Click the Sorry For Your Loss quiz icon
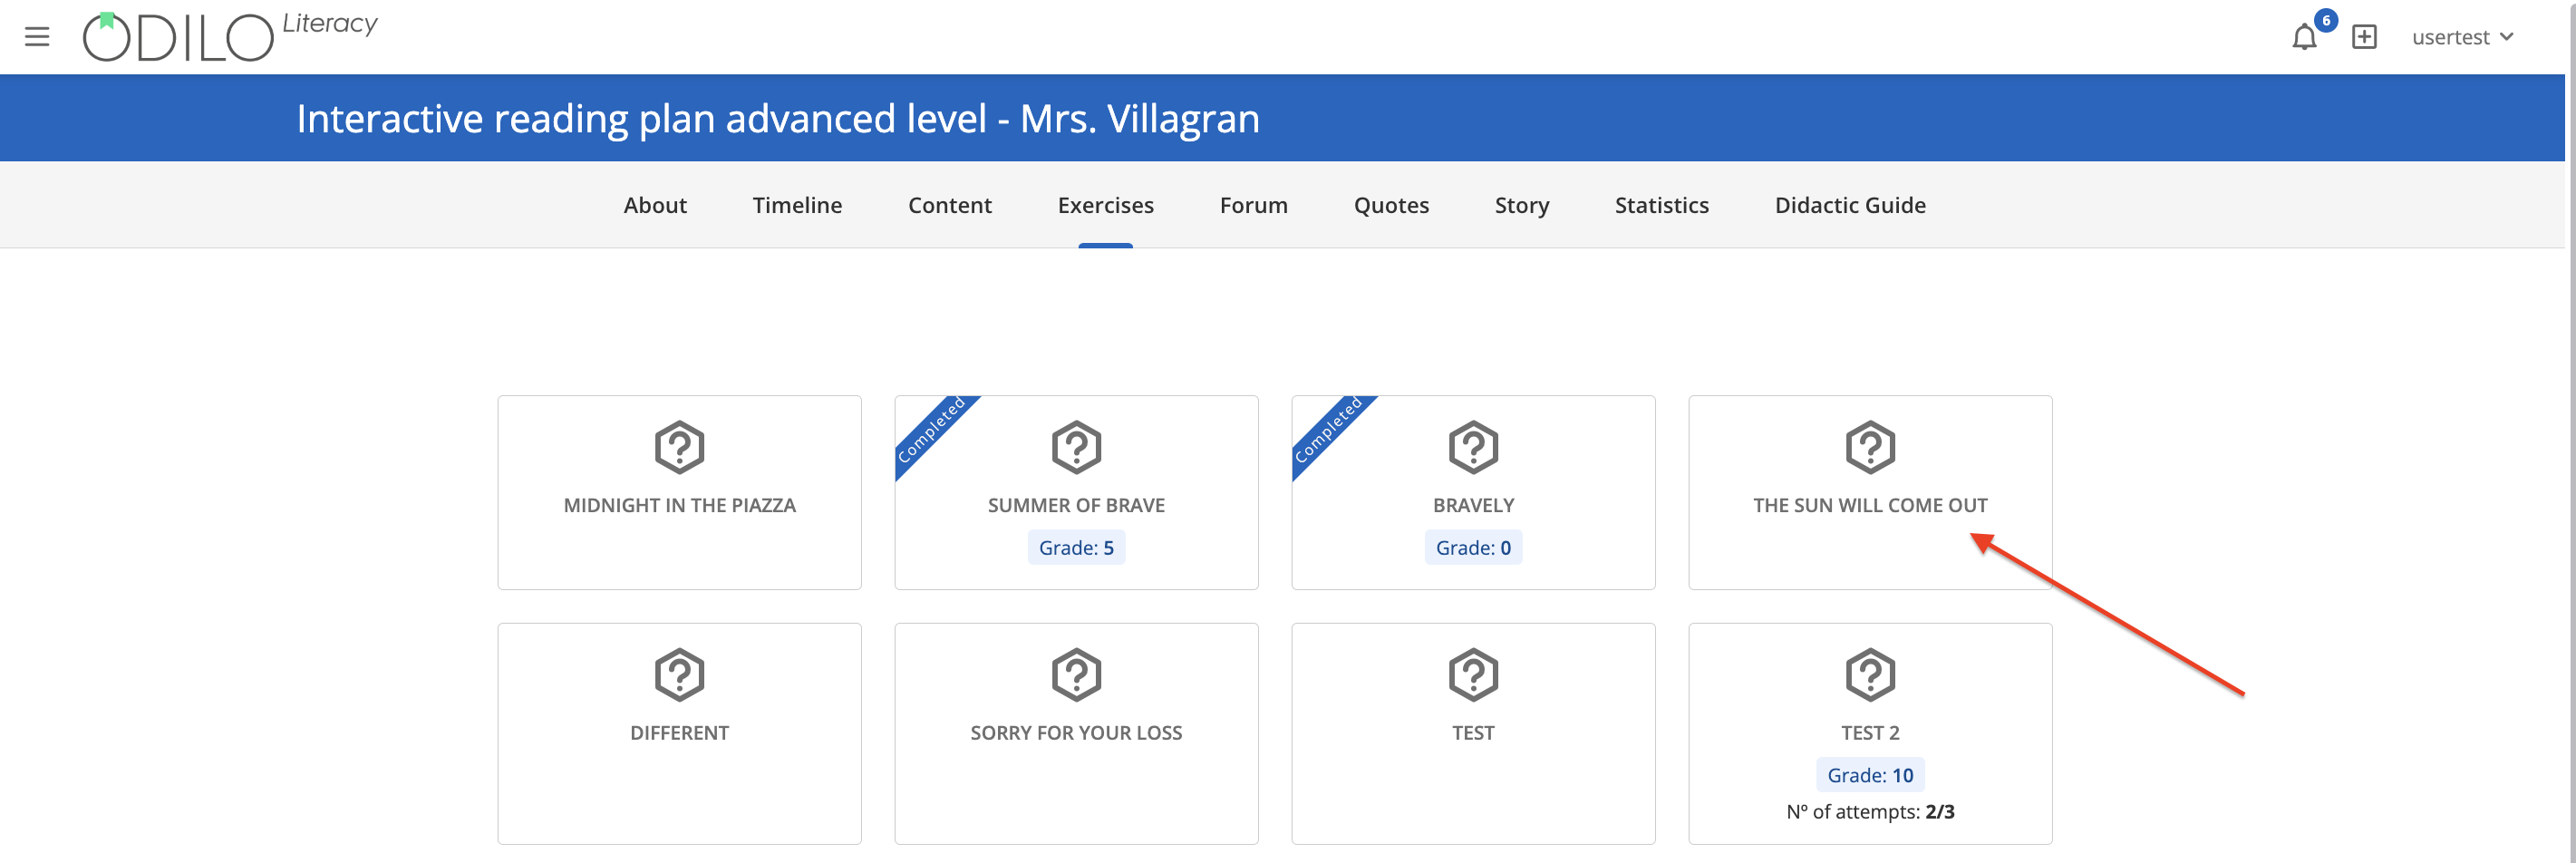This screenshot has width=2576, height=863. 1076,675
